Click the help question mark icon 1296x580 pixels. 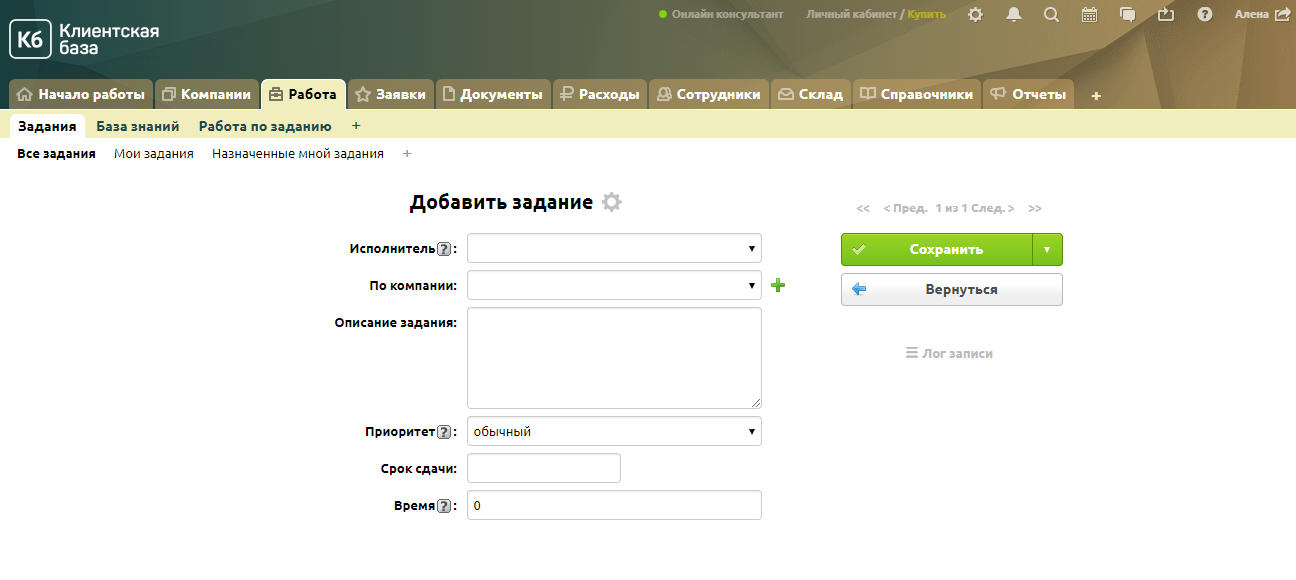(1205, 14)
